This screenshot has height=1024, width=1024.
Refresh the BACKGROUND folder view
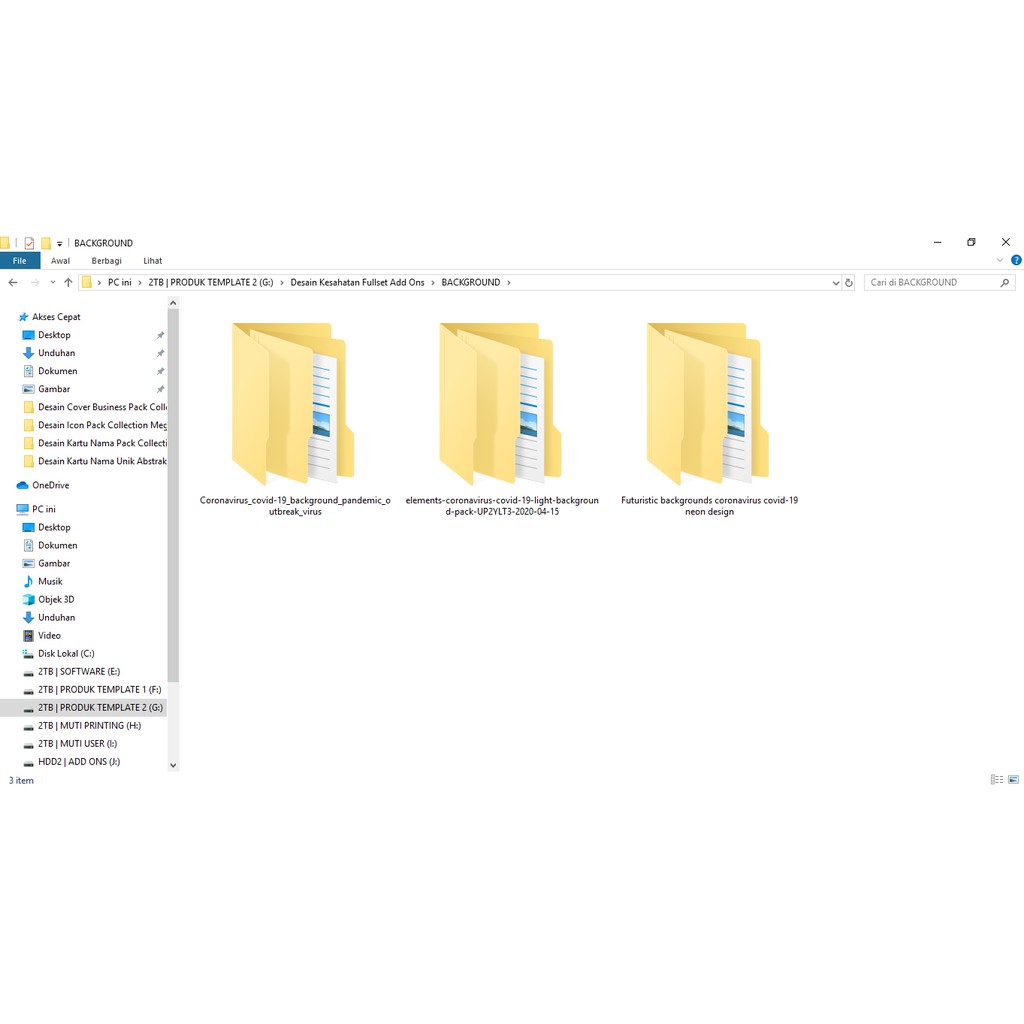tap(849, 283)
